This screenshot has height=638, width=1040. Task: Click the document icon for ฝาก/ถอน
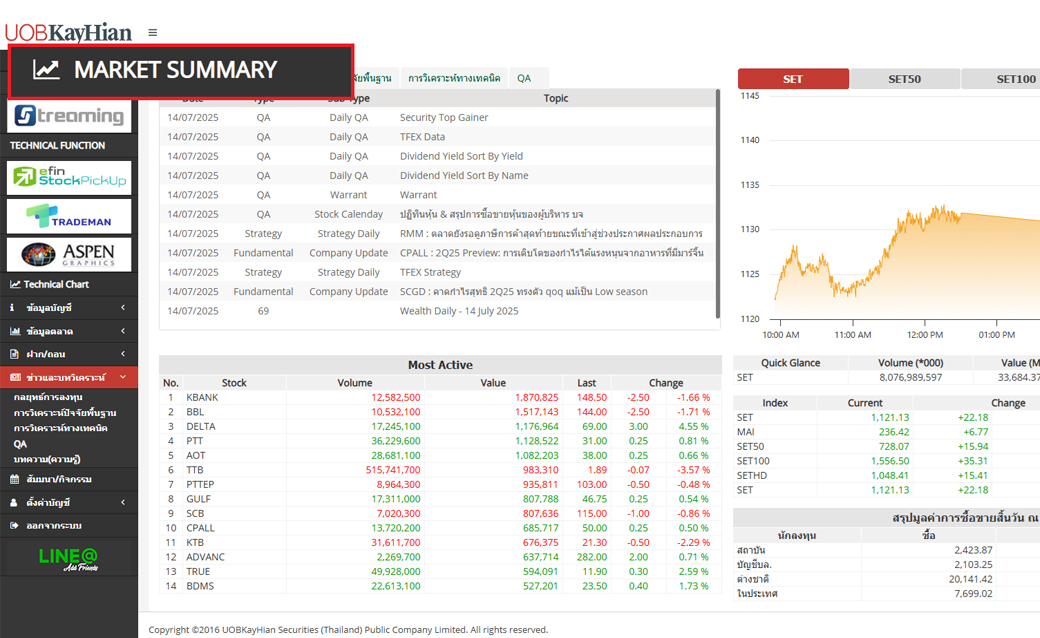click(x=14, y=354)
